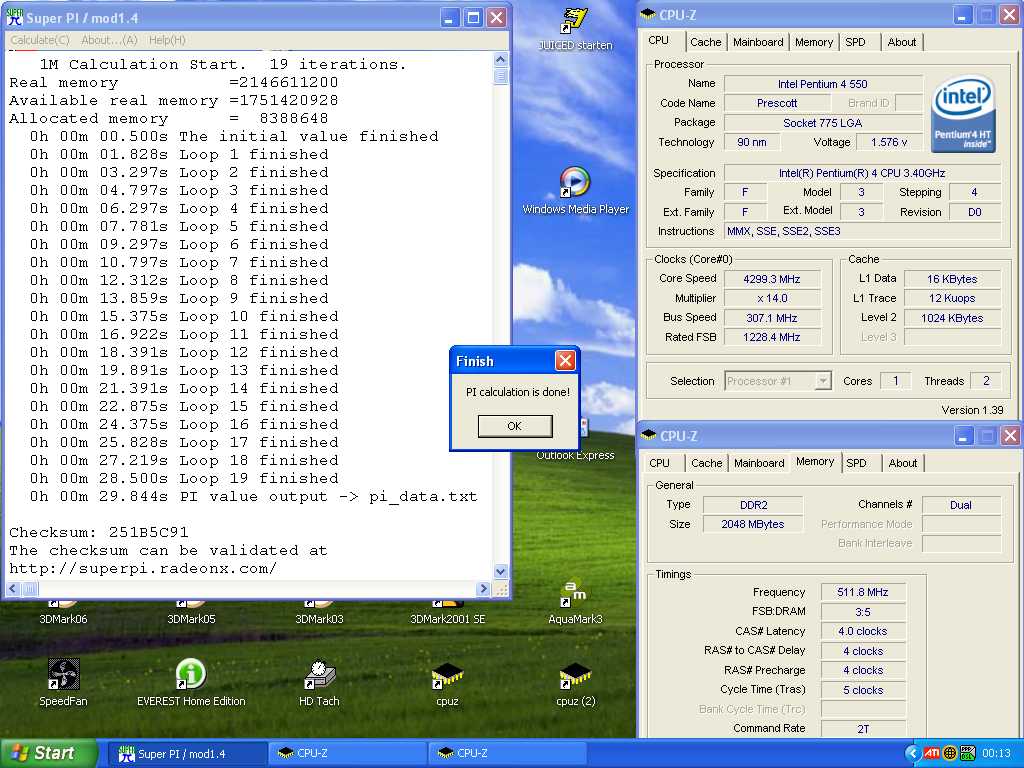Screen dimensions: 1024x768
Task: Open the JUICED starten desktop shortcut
Action: pyautogui.click(x=575, y=27)
